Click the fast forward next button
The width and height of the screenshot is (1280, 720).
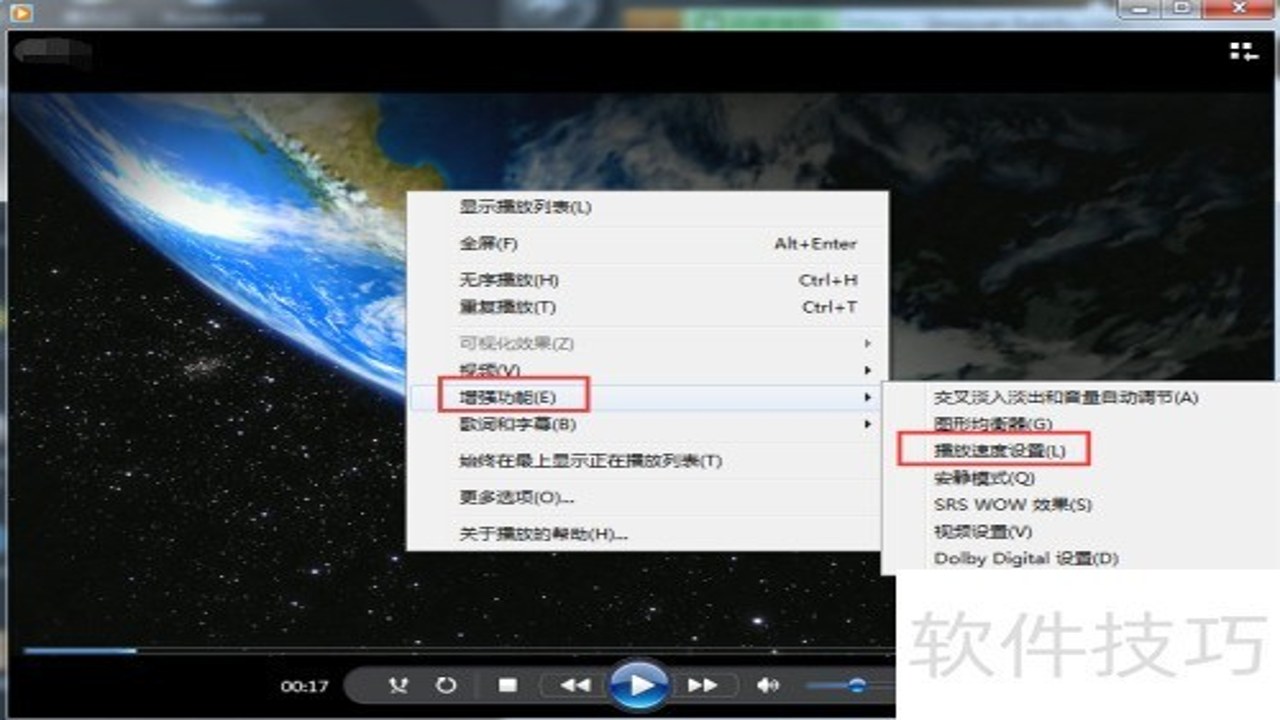click(x=703, y=685)
